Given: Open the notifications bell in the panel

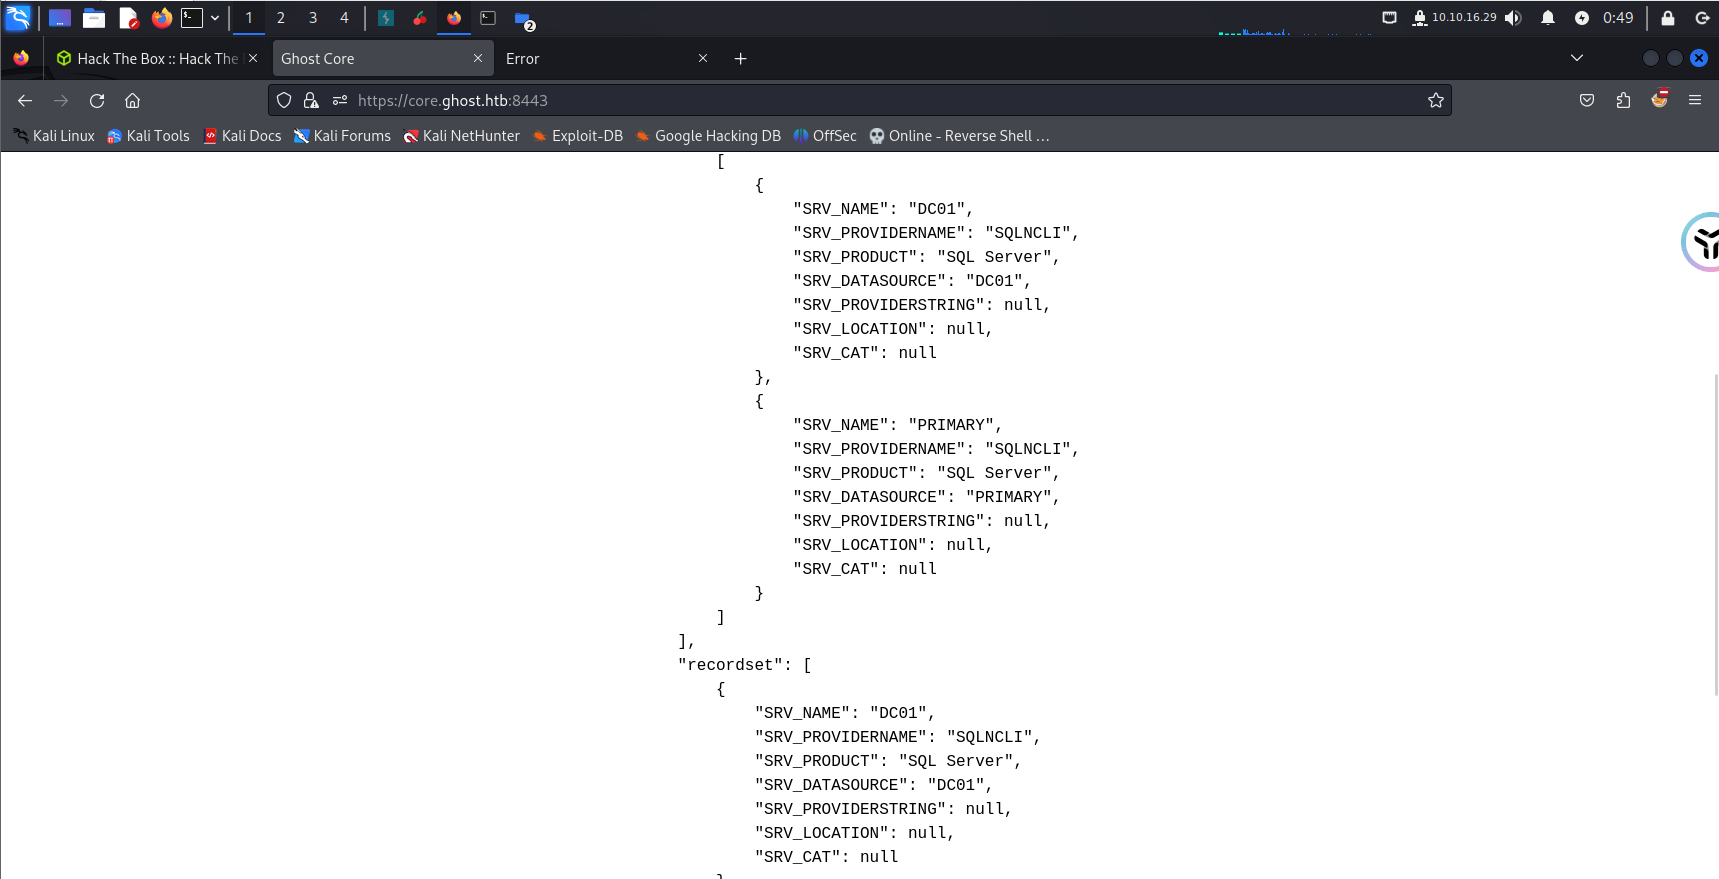Looking at the screenshot, I should click(x=1548, y=18).
